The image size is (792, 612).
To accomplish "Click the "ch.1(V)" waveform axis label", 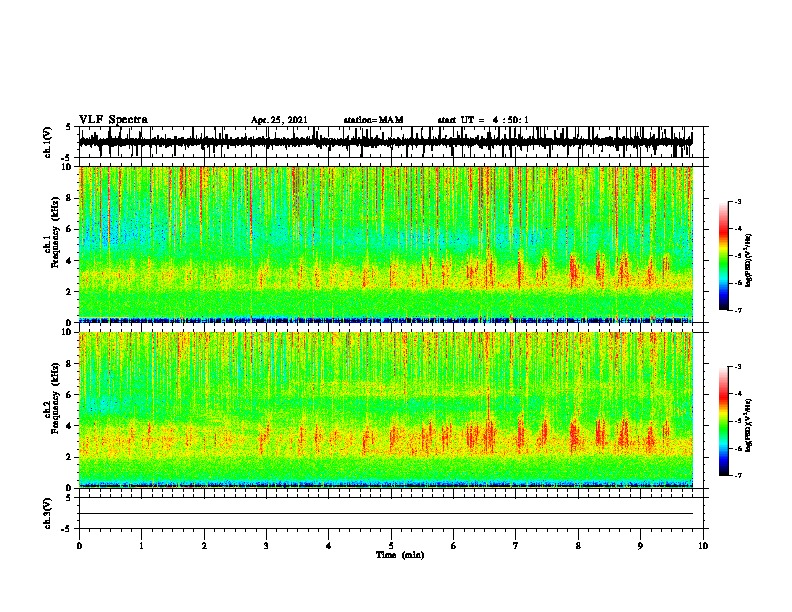I will click(47, 142).
